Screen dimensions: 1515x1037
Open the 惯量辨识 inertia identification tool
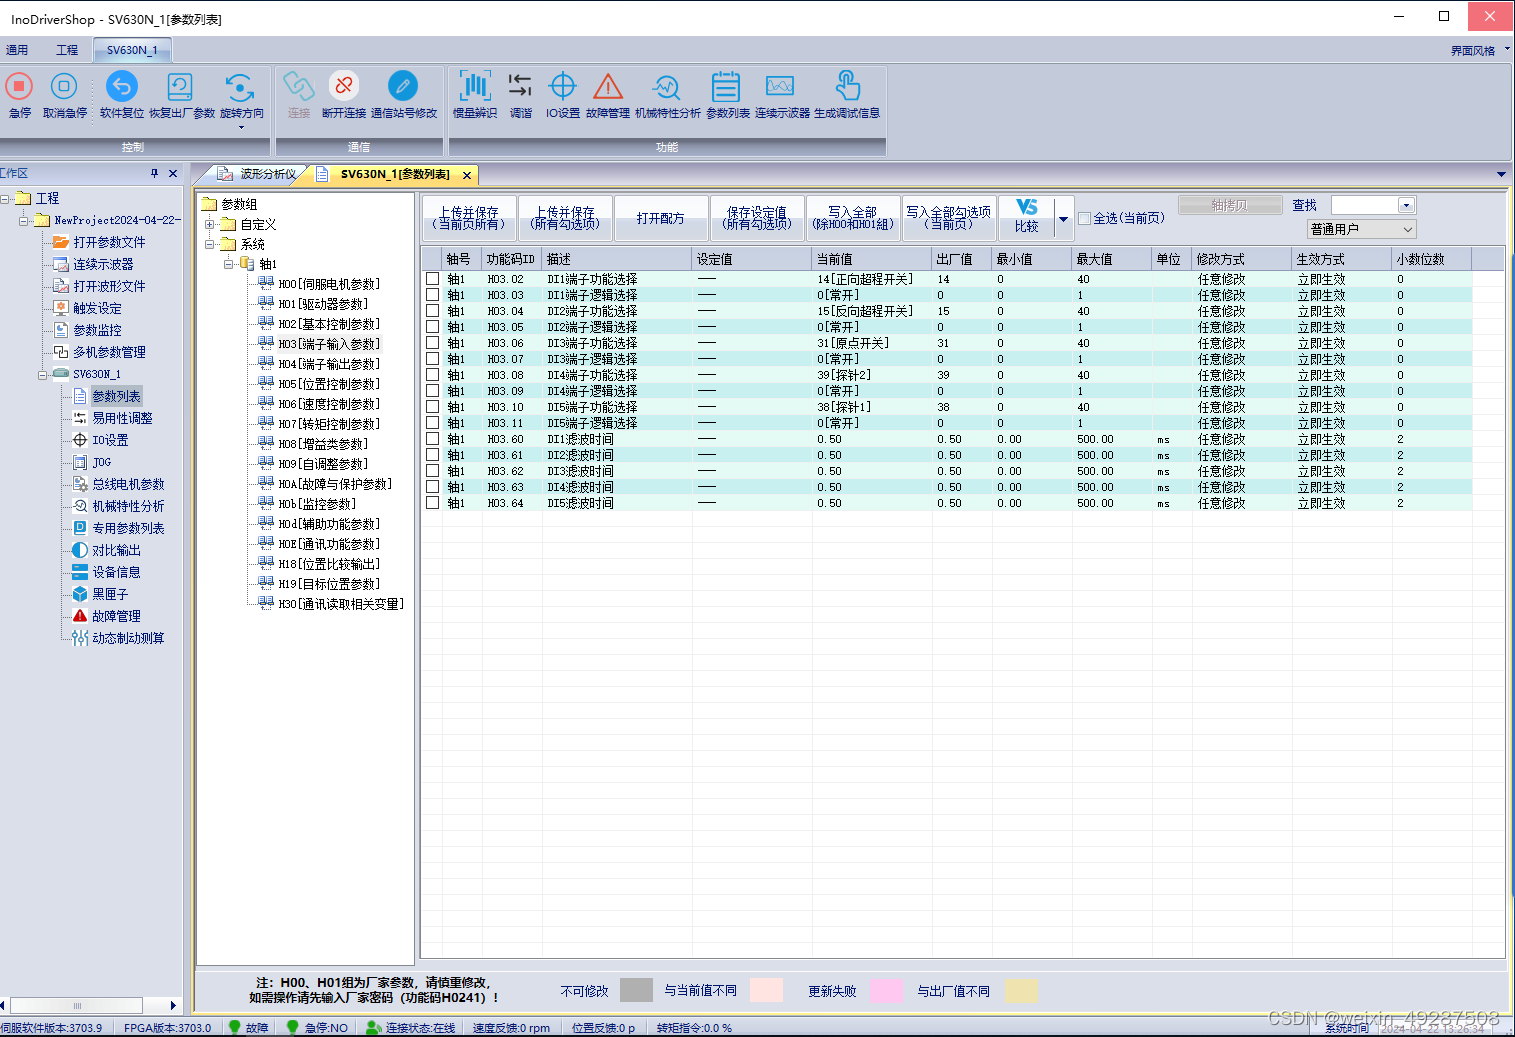coord(475,86)
